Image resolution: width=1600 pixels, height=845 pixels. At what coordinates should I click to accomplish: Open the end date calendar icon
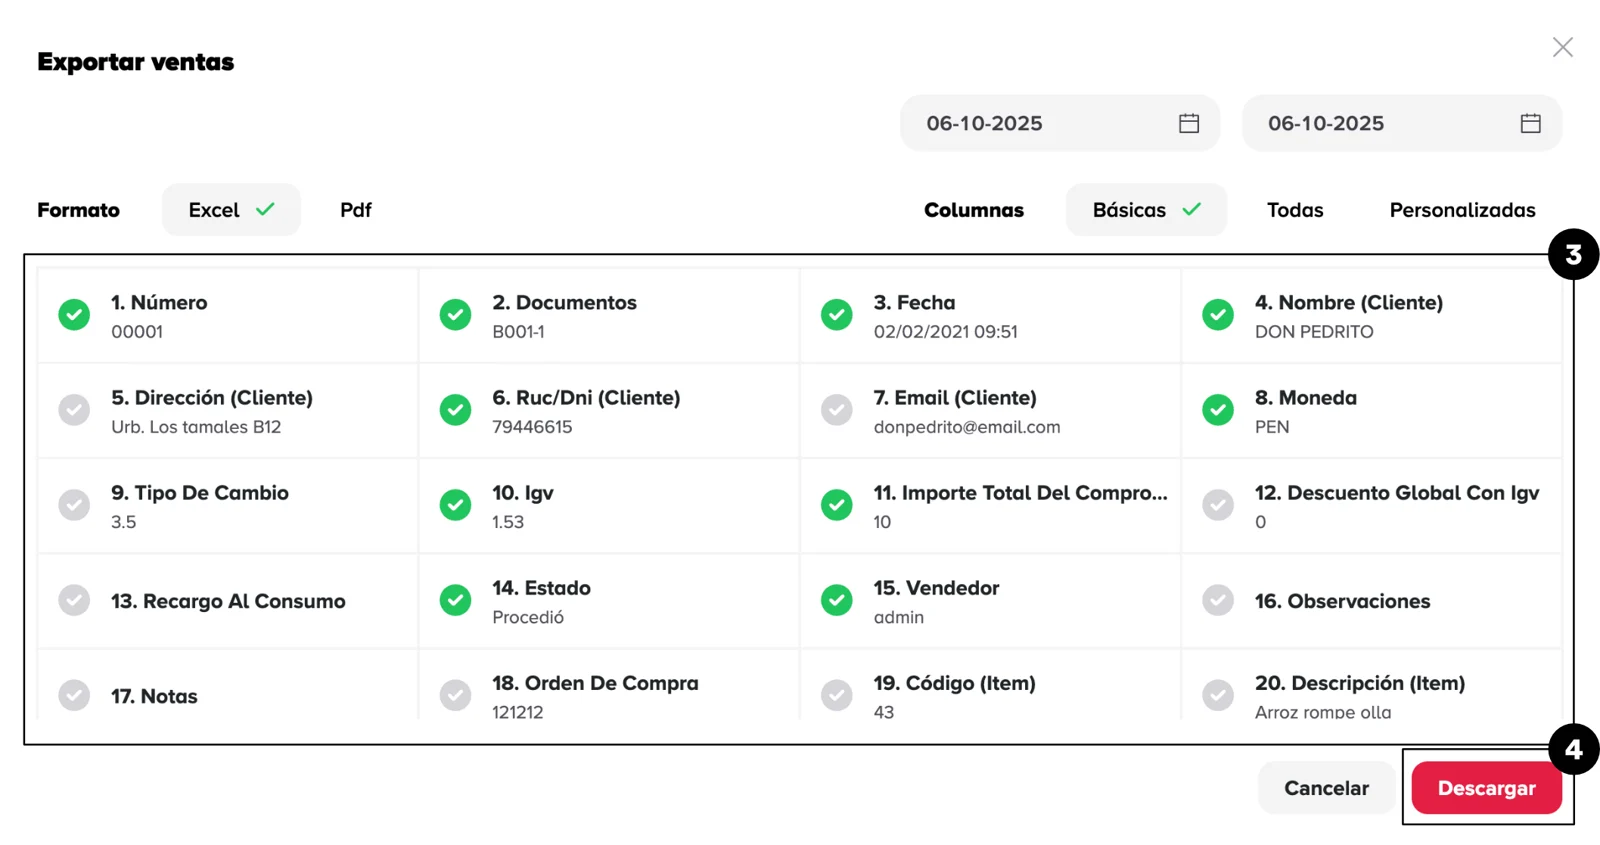click(x=1530, y=123)
